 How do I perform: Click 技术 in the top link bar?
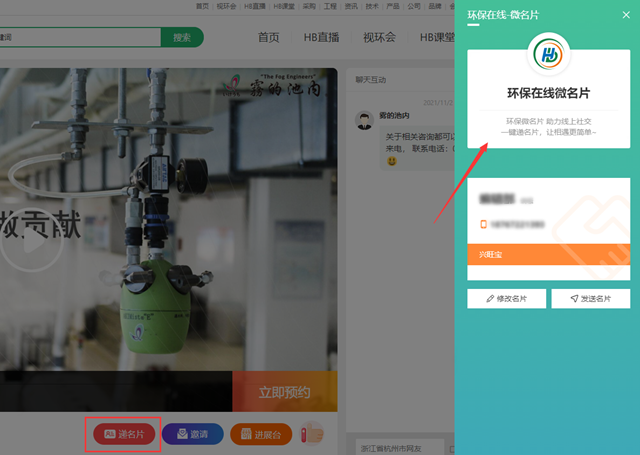371,6
